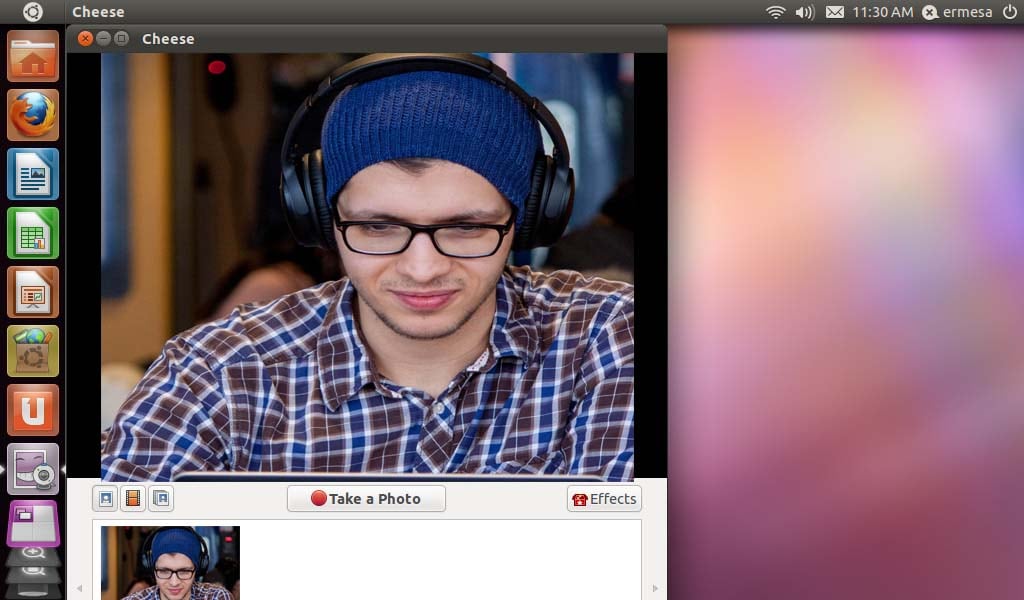Open the messaging mail indicator

[x=835, y=12]
